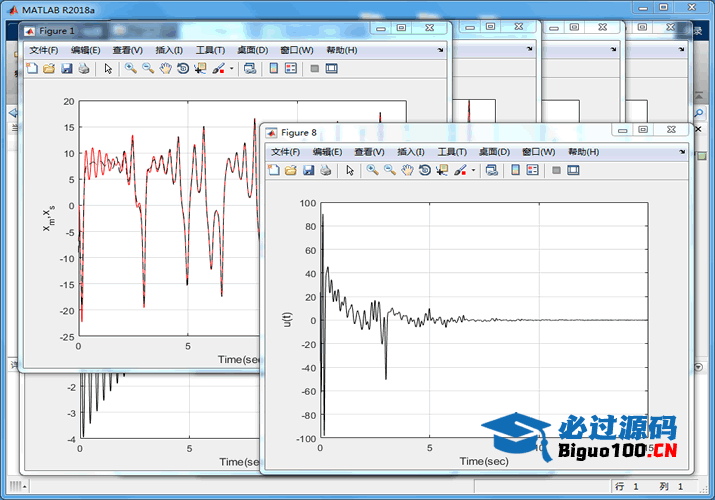The width and height of the screenshot is (715, 500).
Task: Select Edit Plot arrow in Figure 8
Action: coord(350,170)
